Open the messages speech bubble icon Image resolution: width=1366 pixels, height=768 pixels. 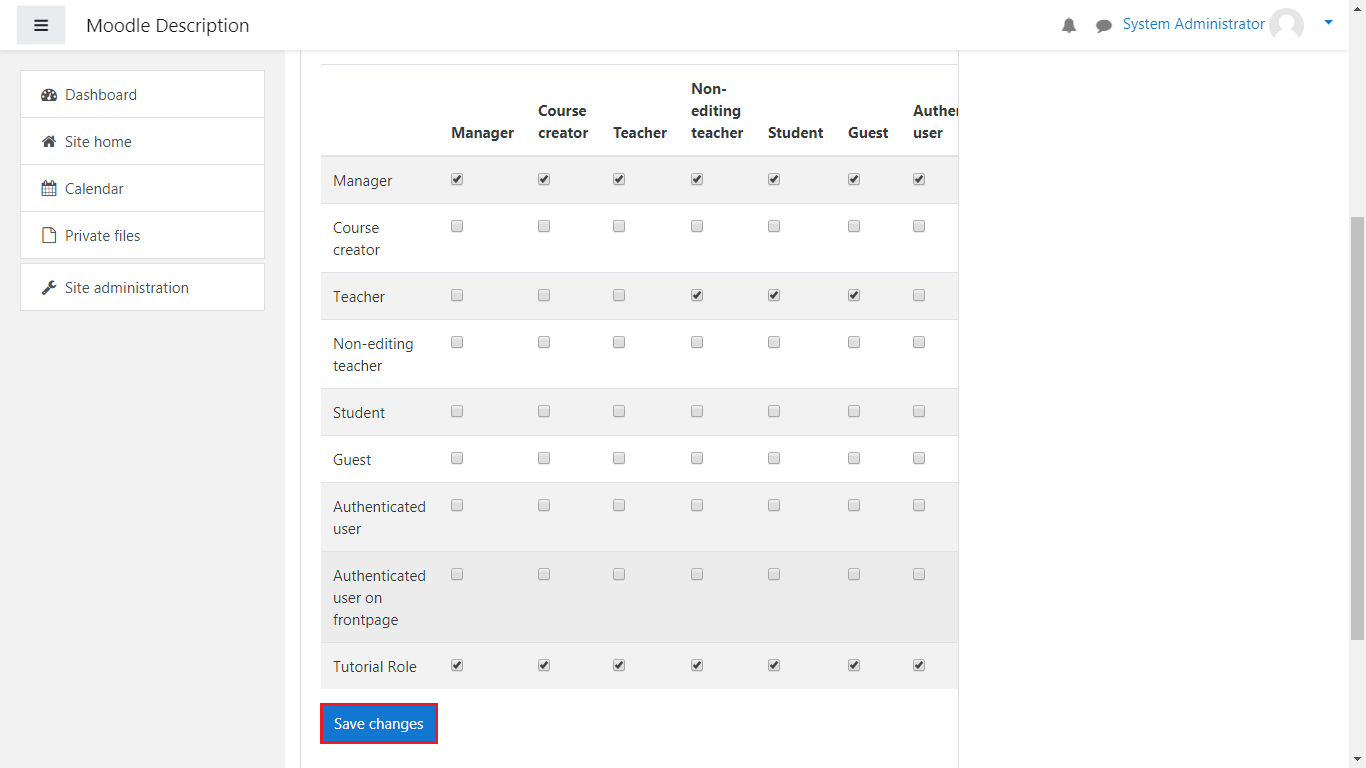point(1104,26)
